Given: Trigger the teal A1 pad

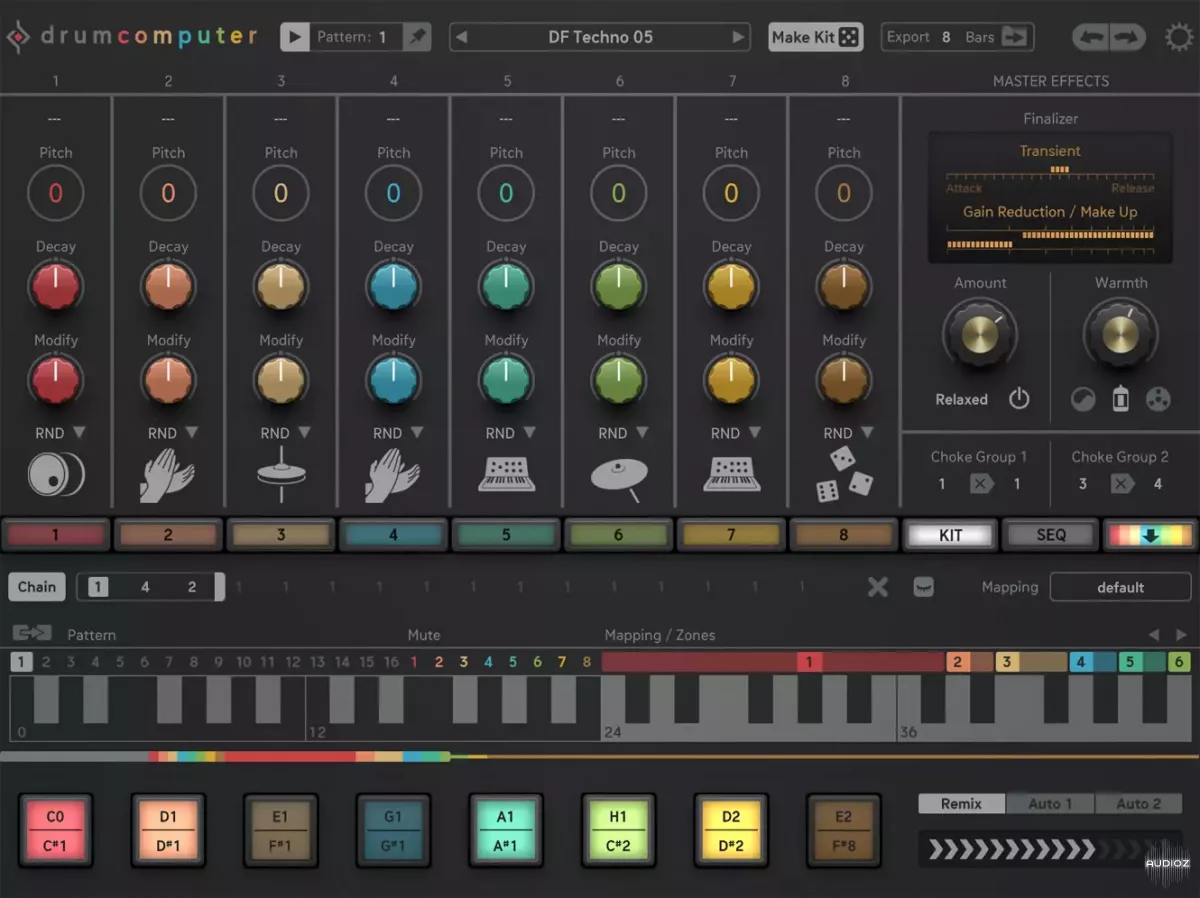Looking at the screenshot, I should click(506, 829).
